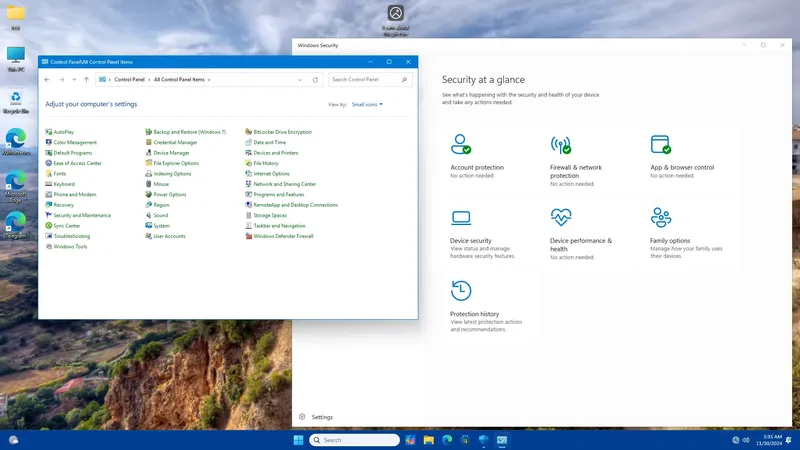Click the Sync Center icon
This screenshot has width=800, height=450.
(x=48, y=226)
